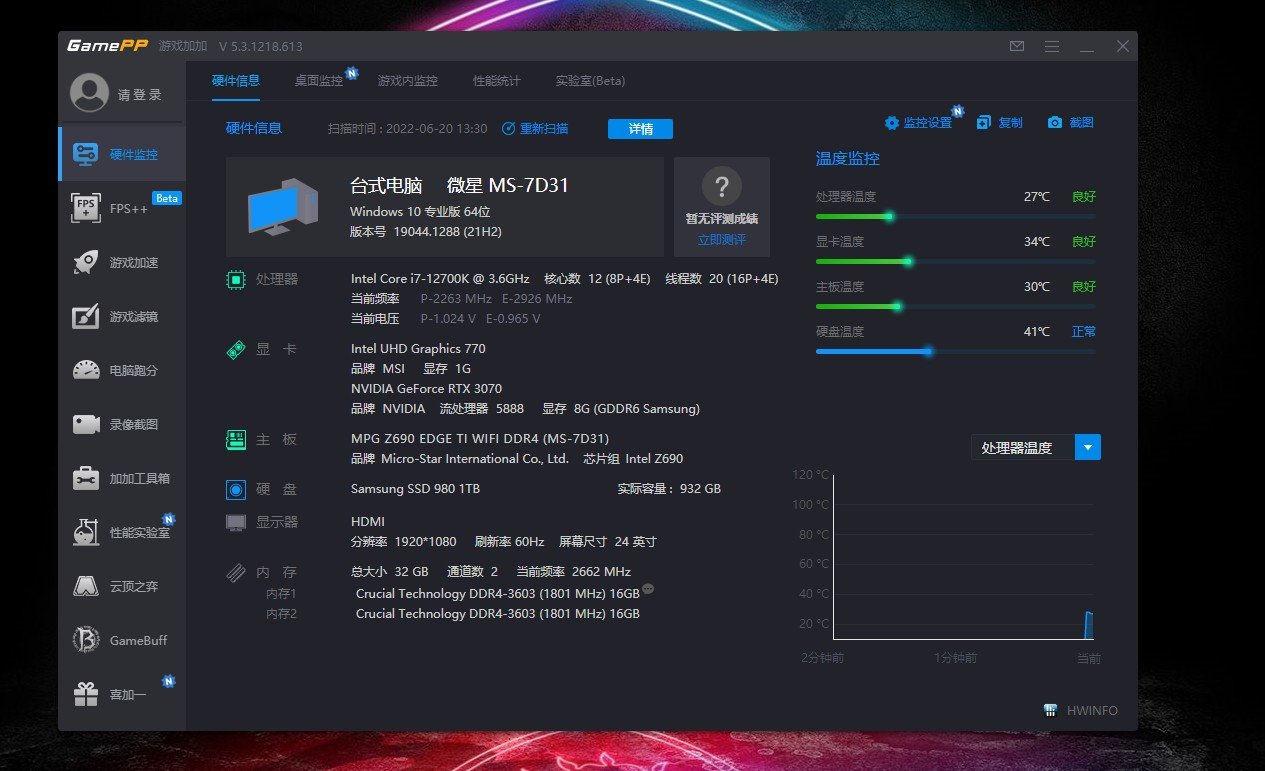Screen dimensions: 1265x771
Task: Click the 显卡温度 progress bar
Action: coord(956,261)
